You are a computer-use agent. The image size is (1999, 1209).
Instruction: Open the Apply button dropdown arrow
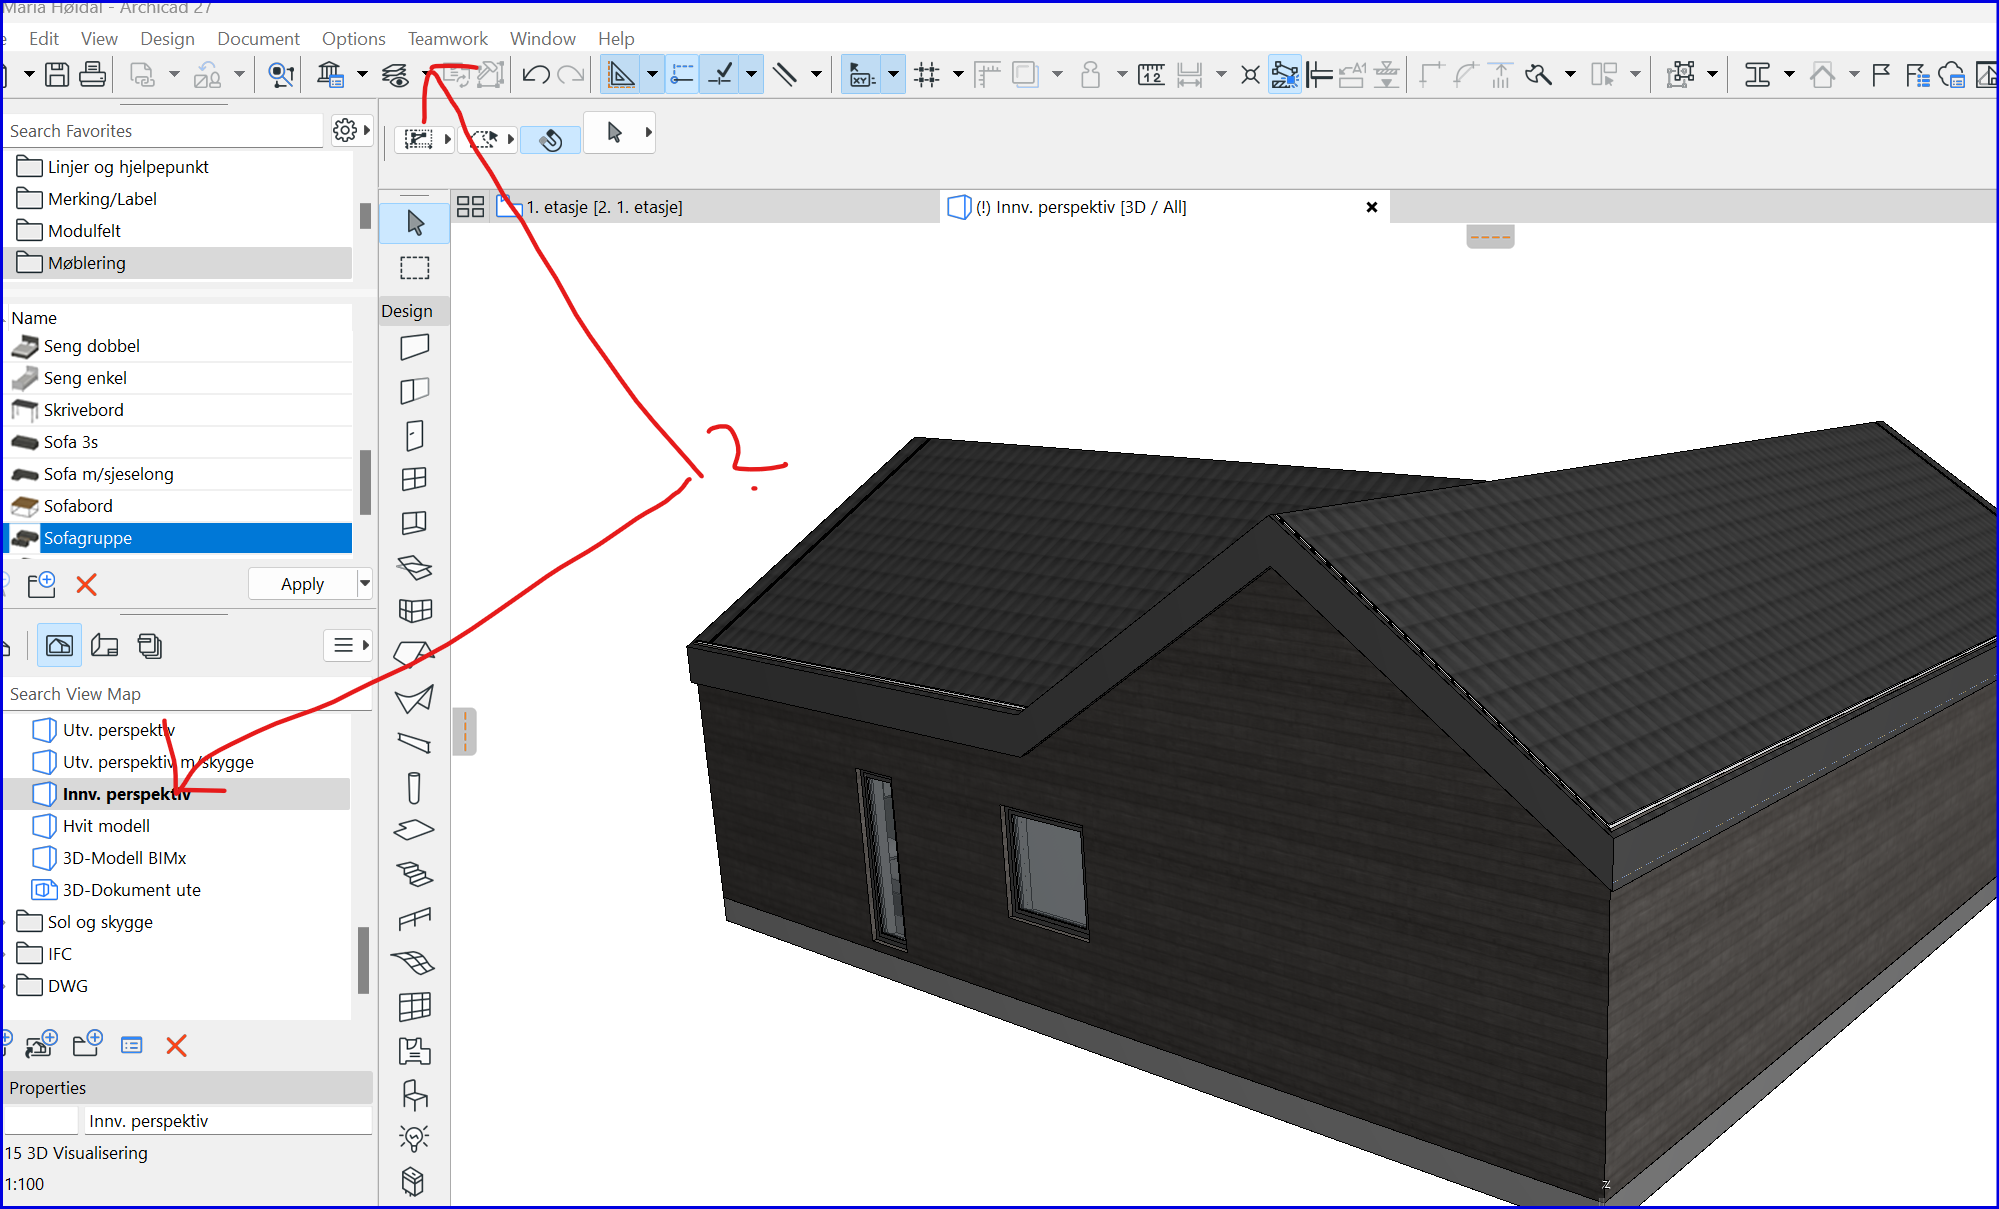coord(365,584)
